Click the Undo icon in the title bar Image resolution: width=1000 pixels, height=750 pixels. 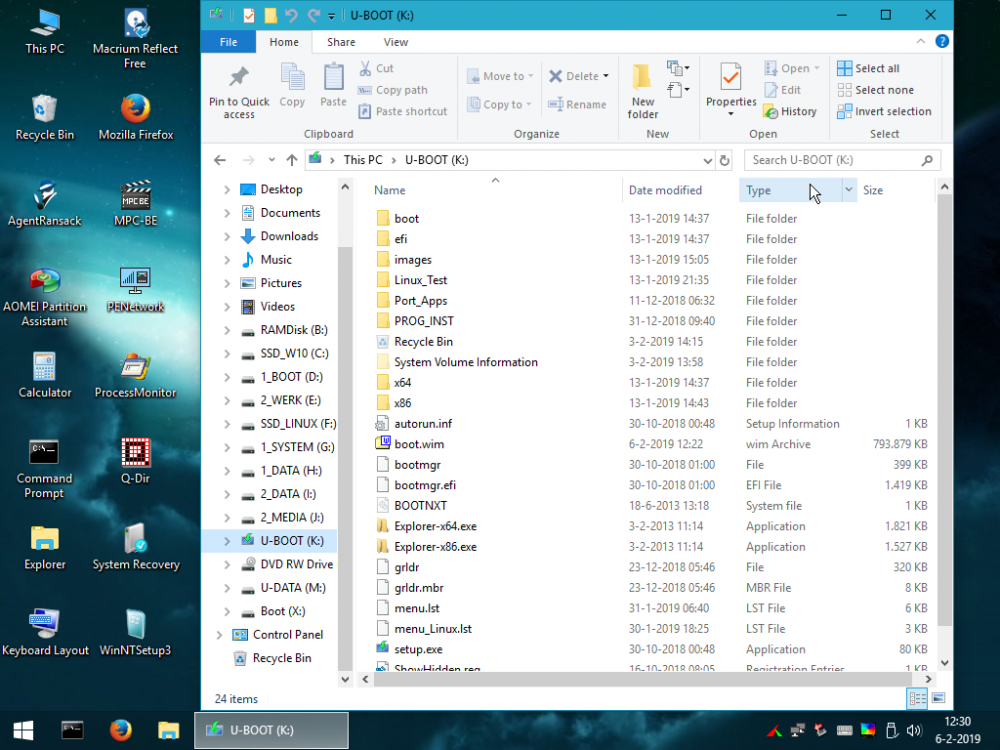290,15
